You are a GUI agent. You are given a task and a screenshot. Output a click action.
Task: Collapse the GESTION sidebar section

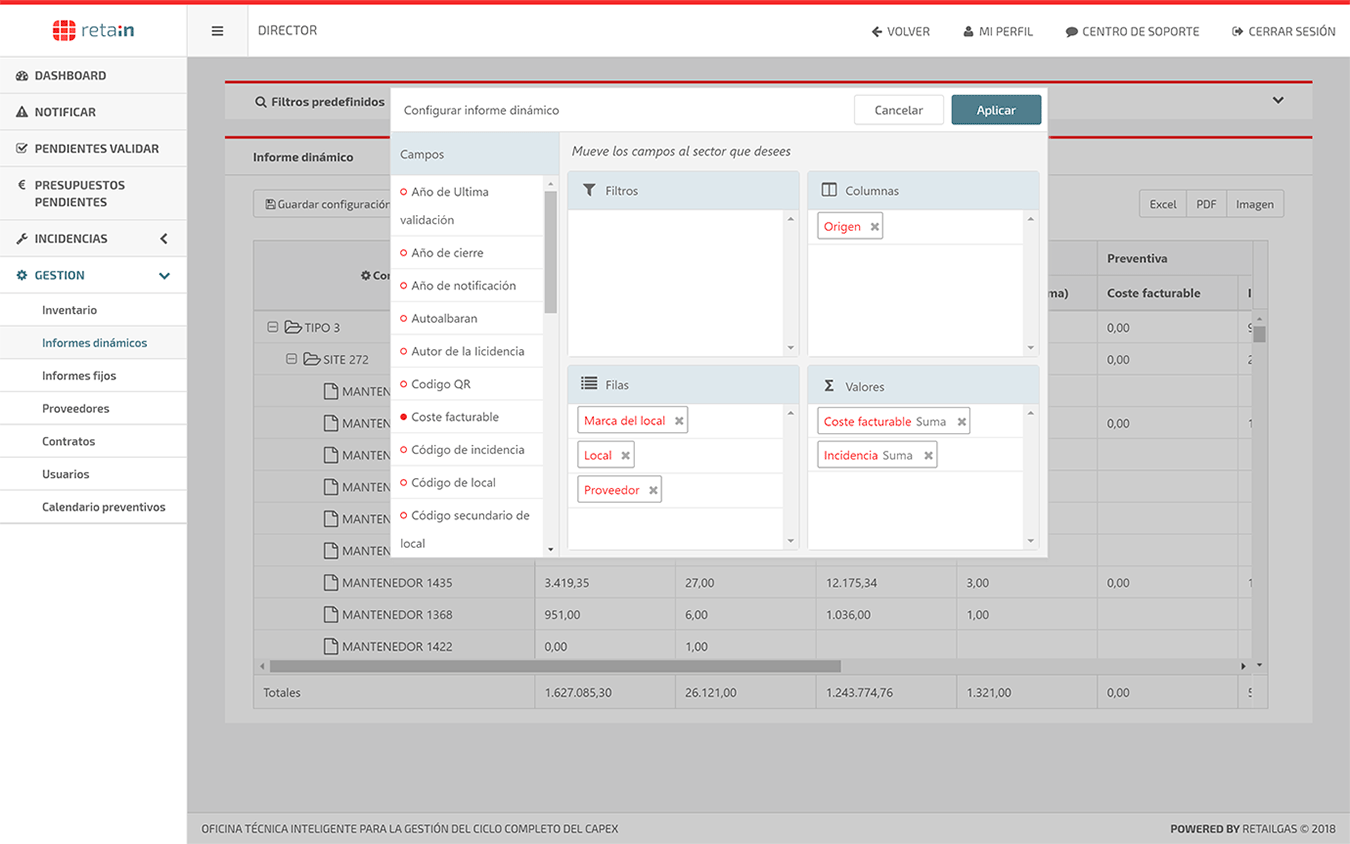pos(164,275)
